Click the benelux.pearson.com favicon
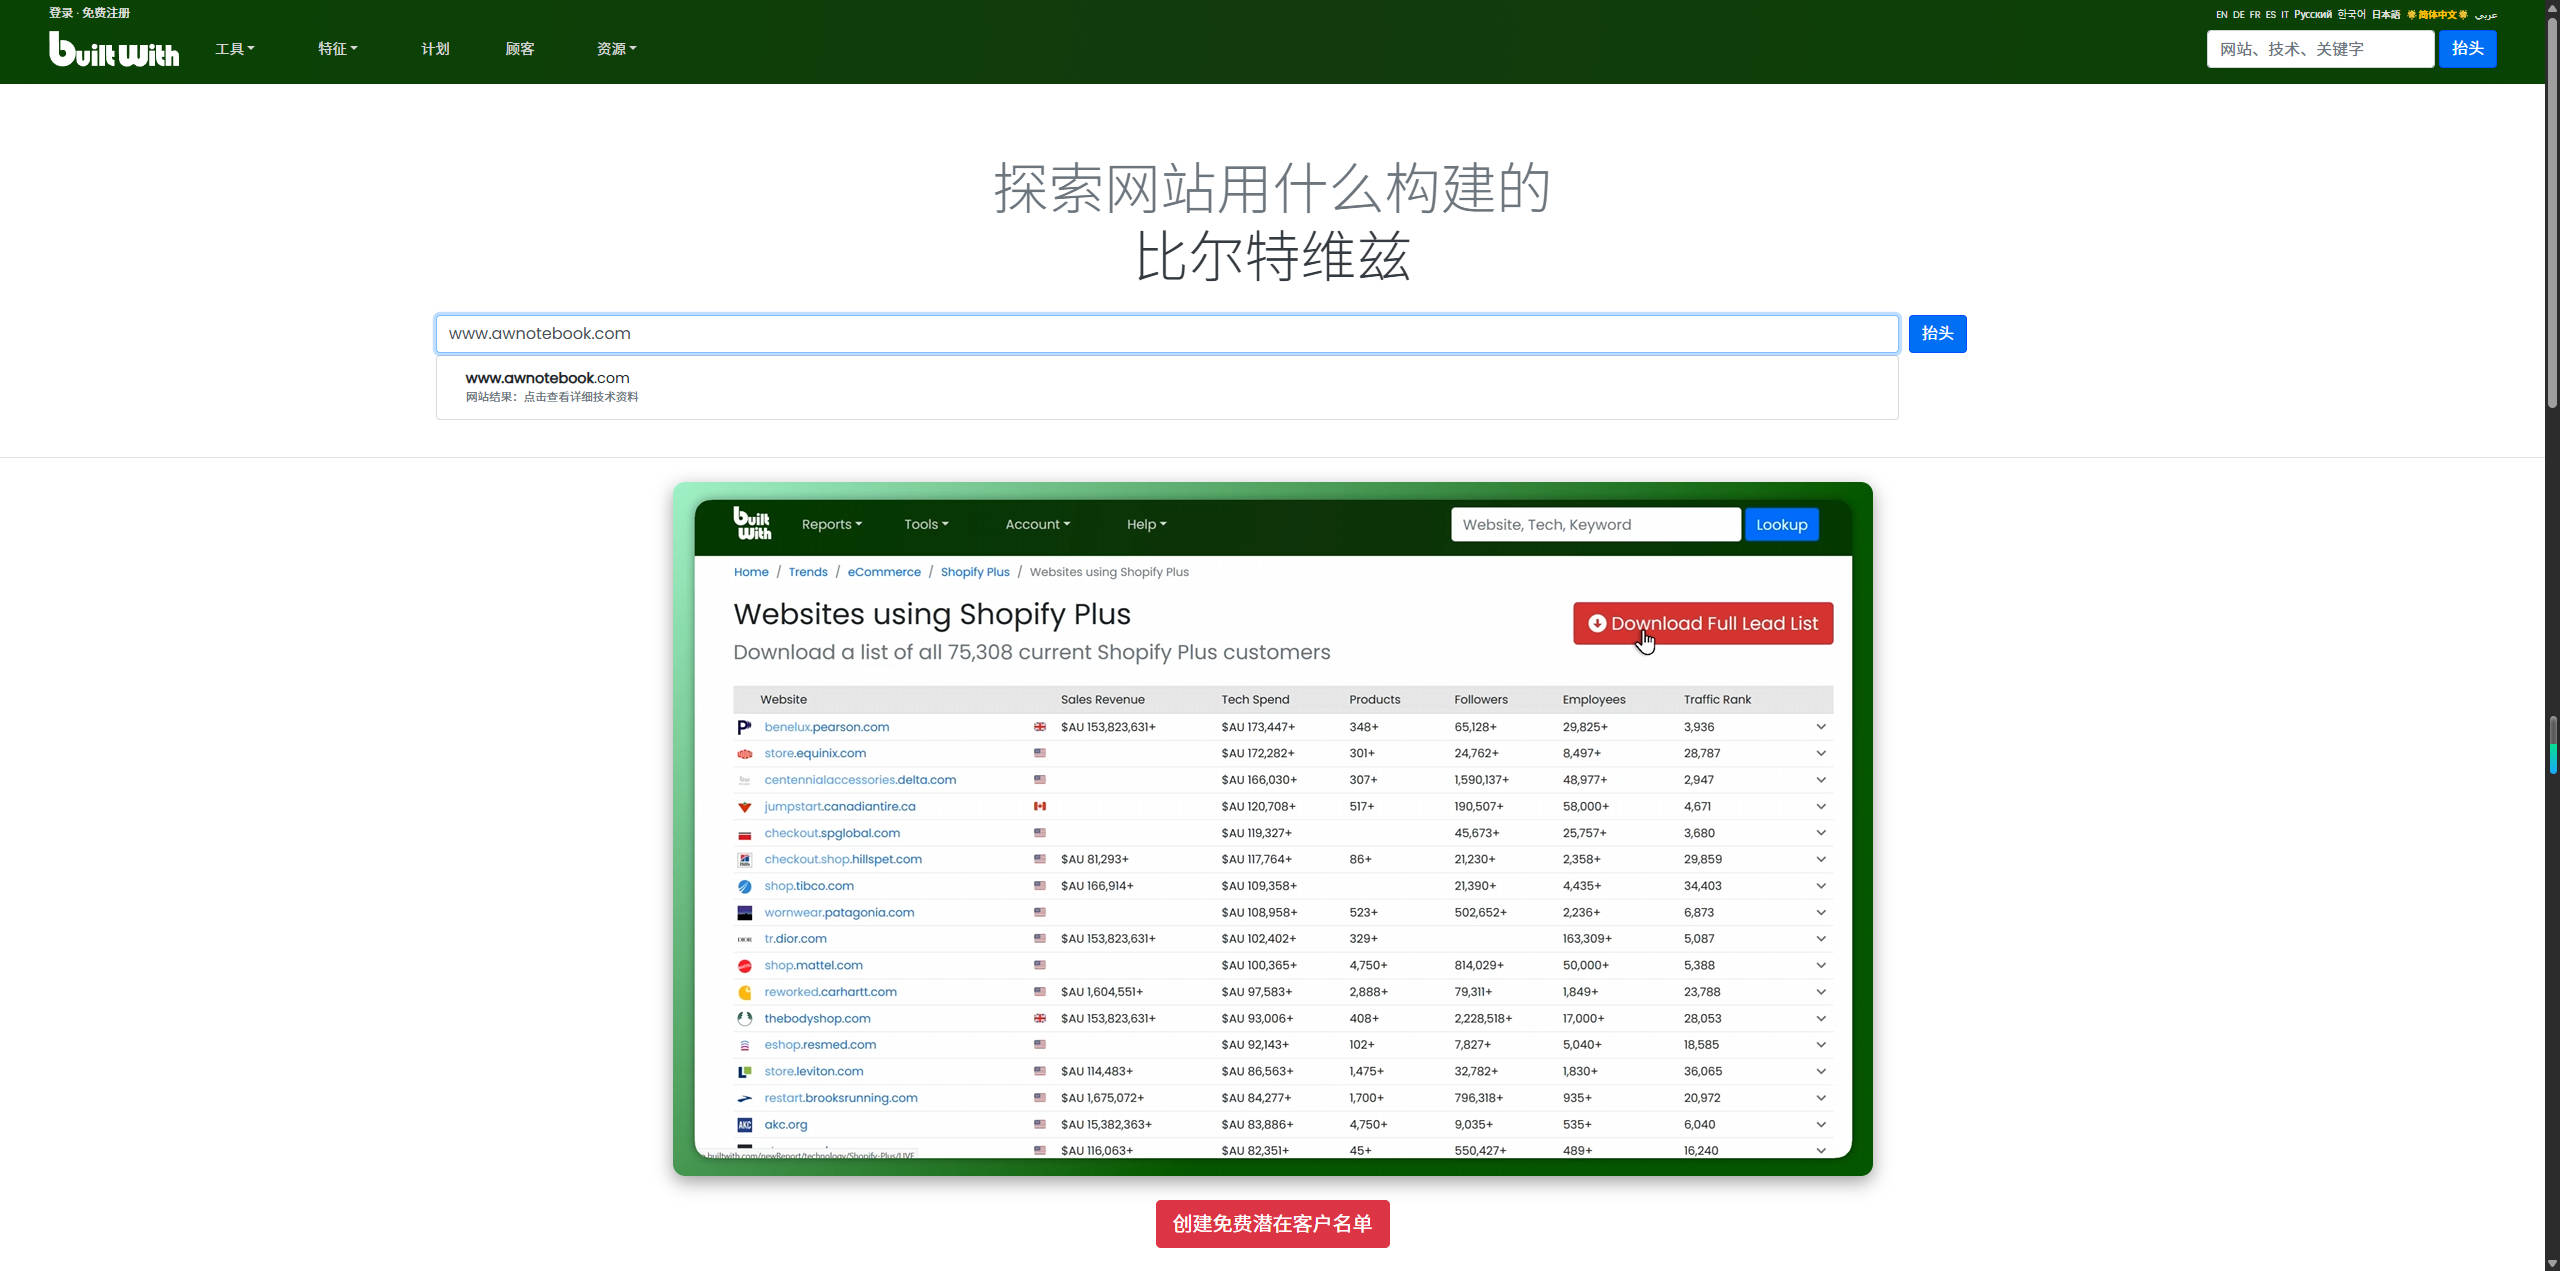 [744, 727]
